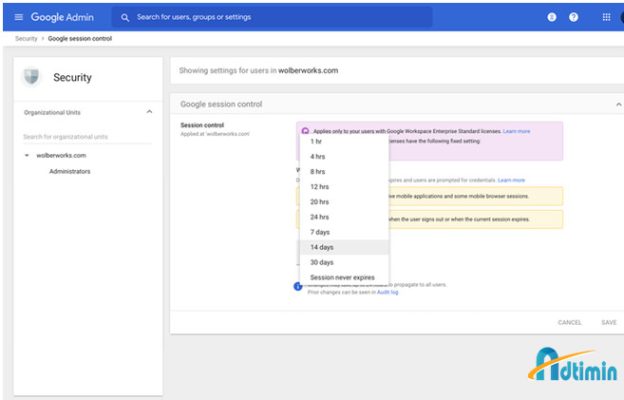Viewport: 624px width, 400px height.
Task: Choose 12 hrs session duration
Action: pos(344,187)
